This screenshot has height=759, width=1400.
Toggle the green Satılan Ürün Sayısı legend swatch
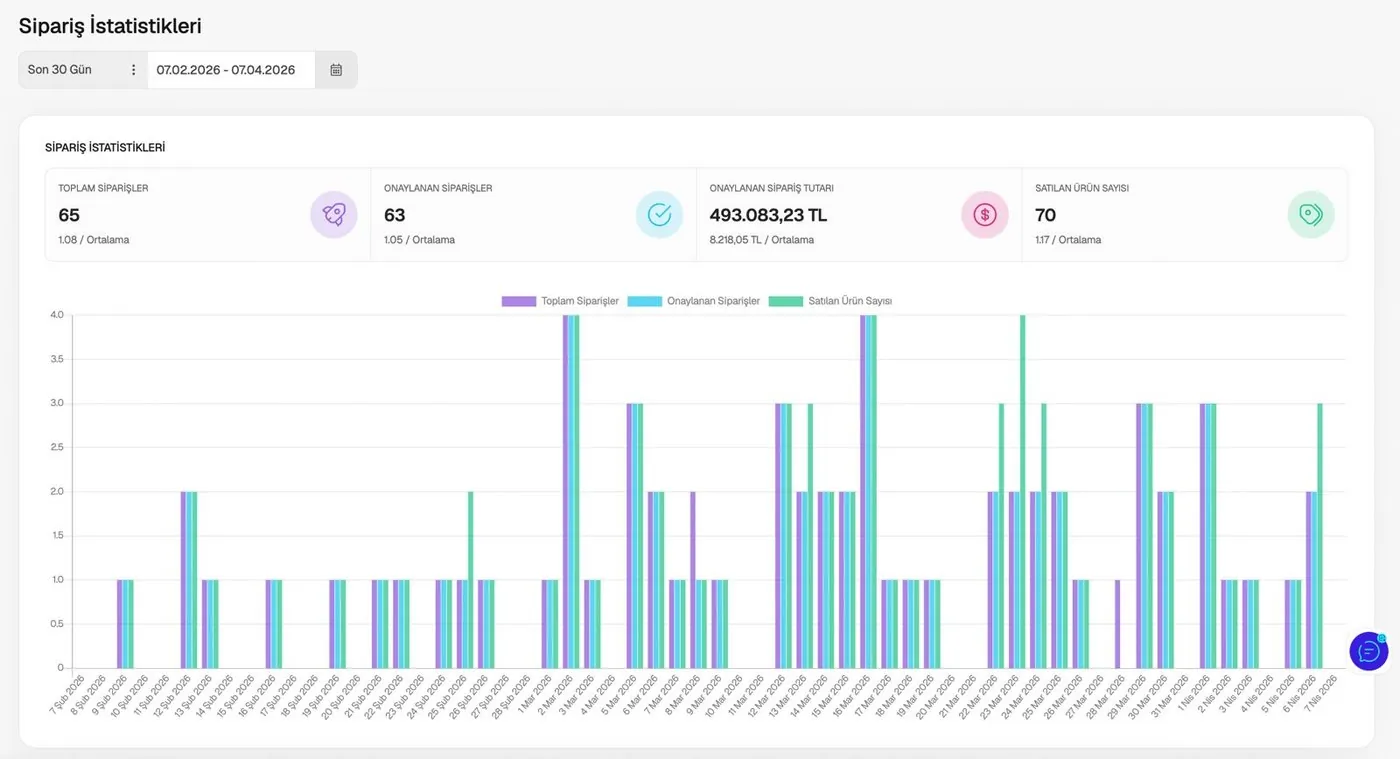(x=786, y=301)
